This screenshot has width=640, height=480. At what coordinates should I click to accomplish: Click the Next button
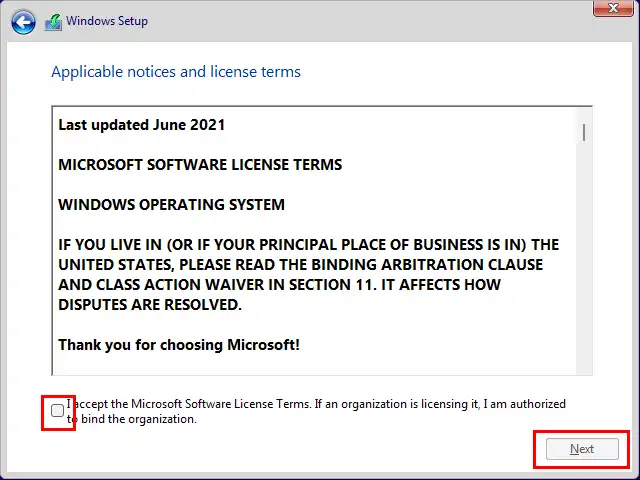point(582,449)
